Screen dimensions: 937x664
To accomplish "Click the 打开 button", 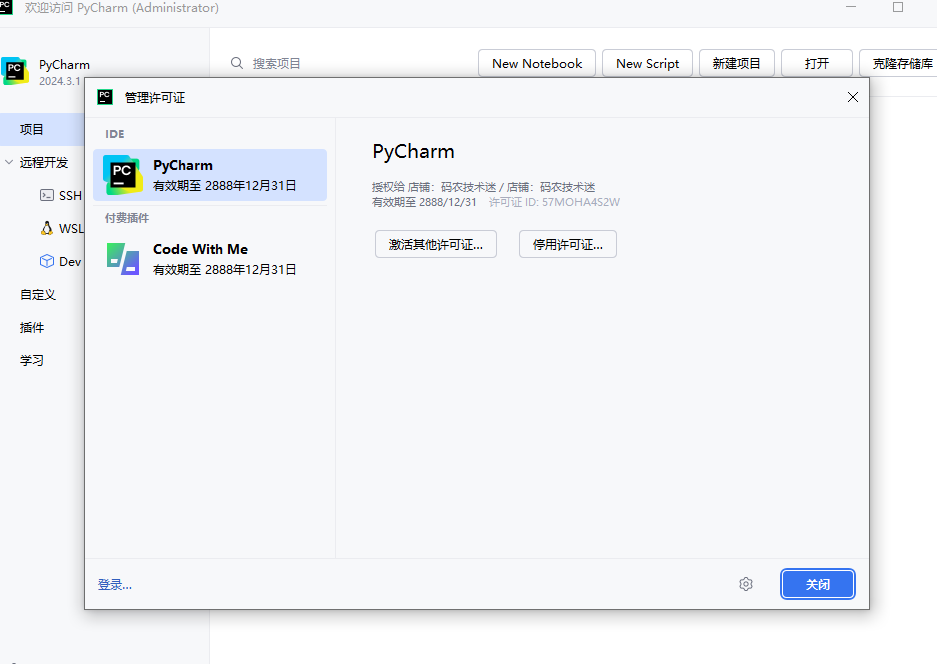I will click(x=817, y=63).
